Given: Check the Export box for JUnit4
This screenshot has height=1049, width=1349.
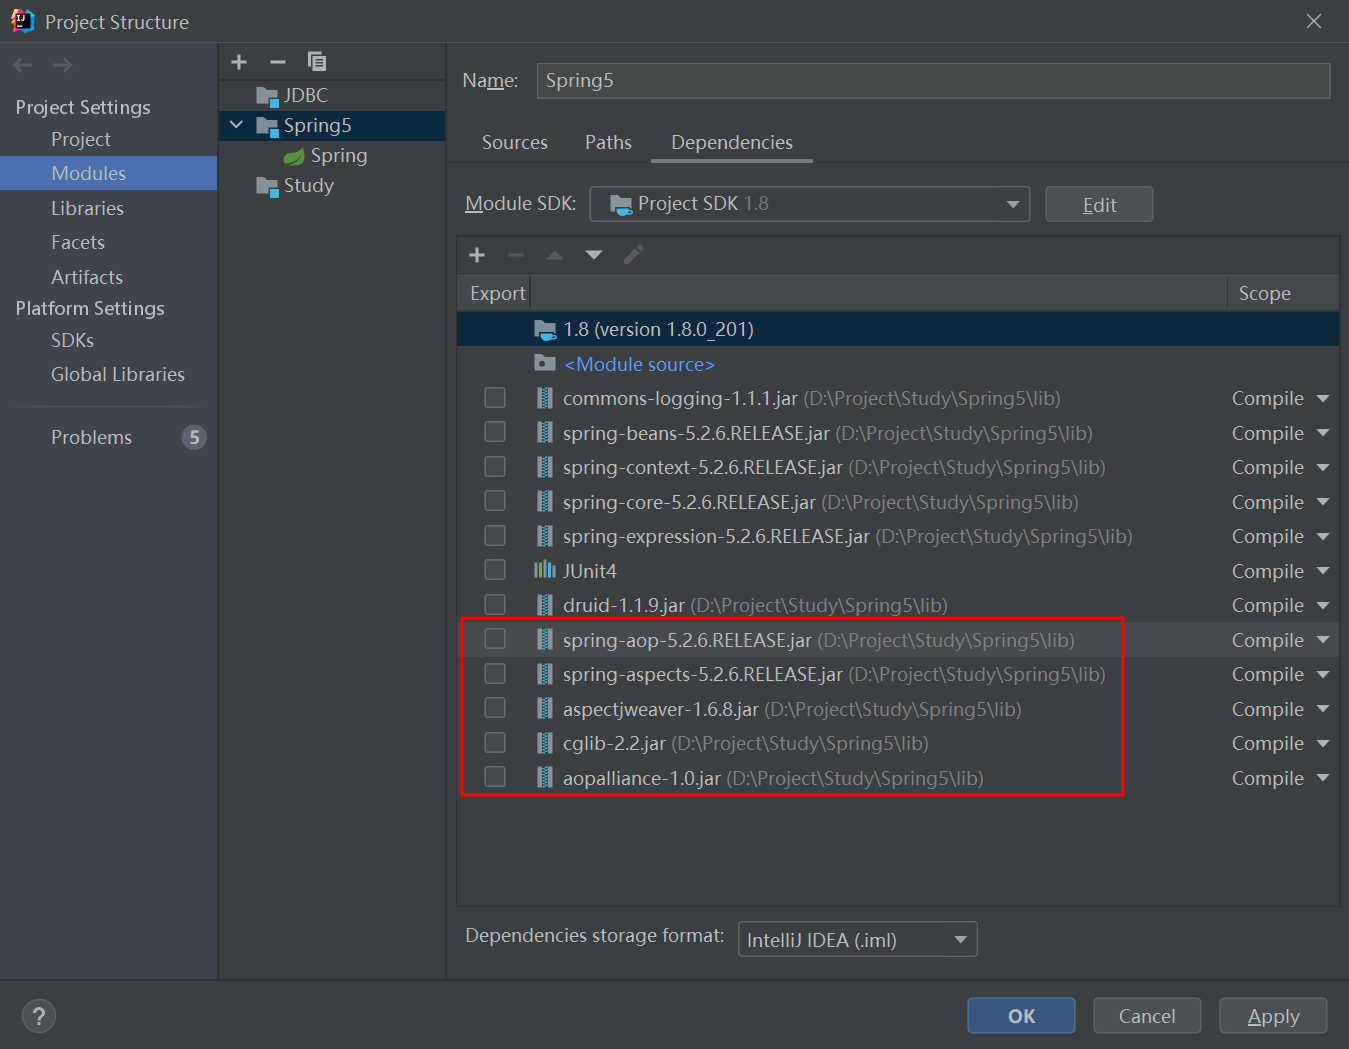Looking at the screenshot, I should (495, 570).
